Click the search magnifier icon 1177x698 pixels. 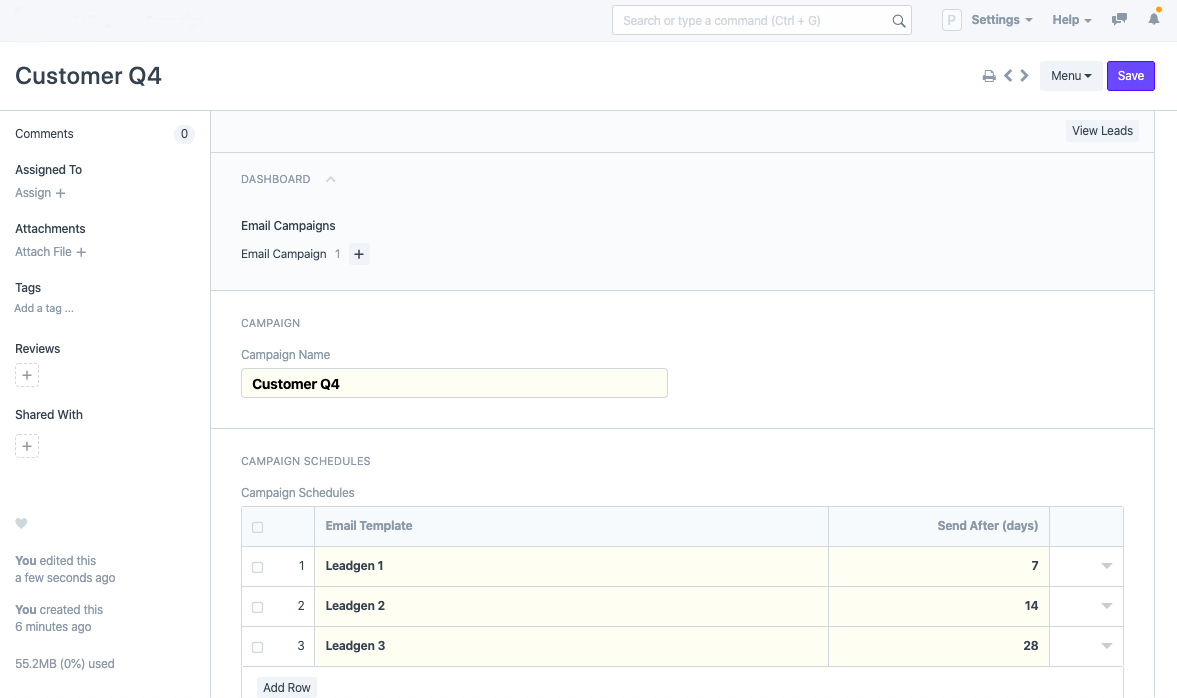pyautogui.click(x=898, y=21)
